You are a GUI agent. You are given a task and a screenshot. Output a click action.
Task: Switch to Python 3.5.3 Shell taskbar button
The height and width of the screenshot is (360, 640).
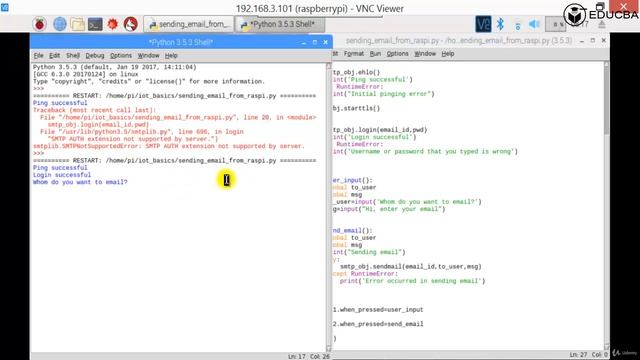click(x=280, y=24)
